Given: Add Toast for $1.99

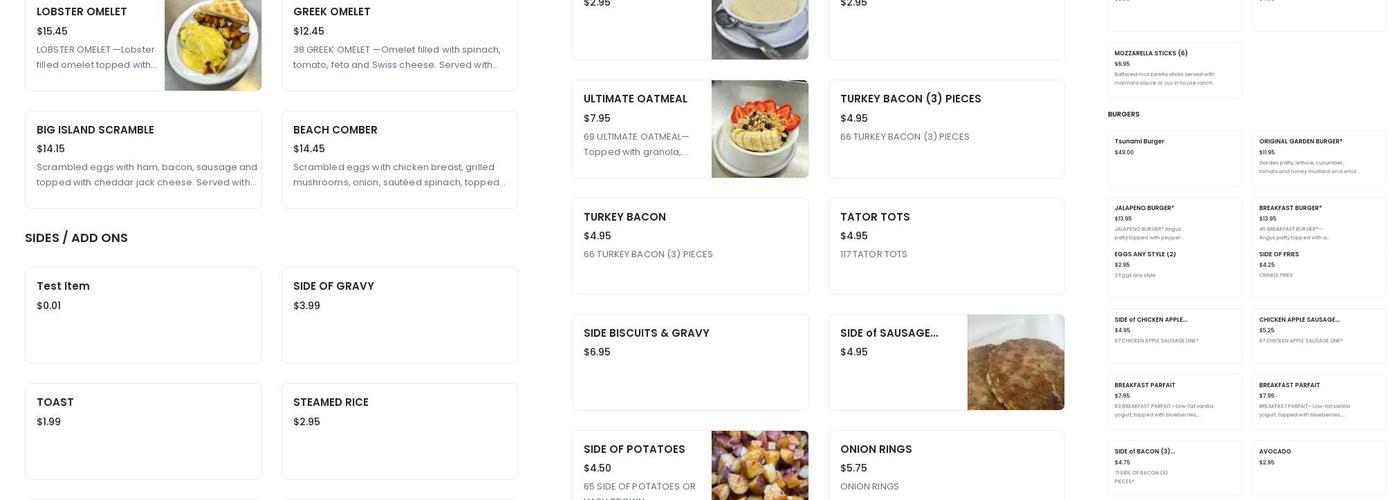Looking at the screenshot, I should coord(143,431).
